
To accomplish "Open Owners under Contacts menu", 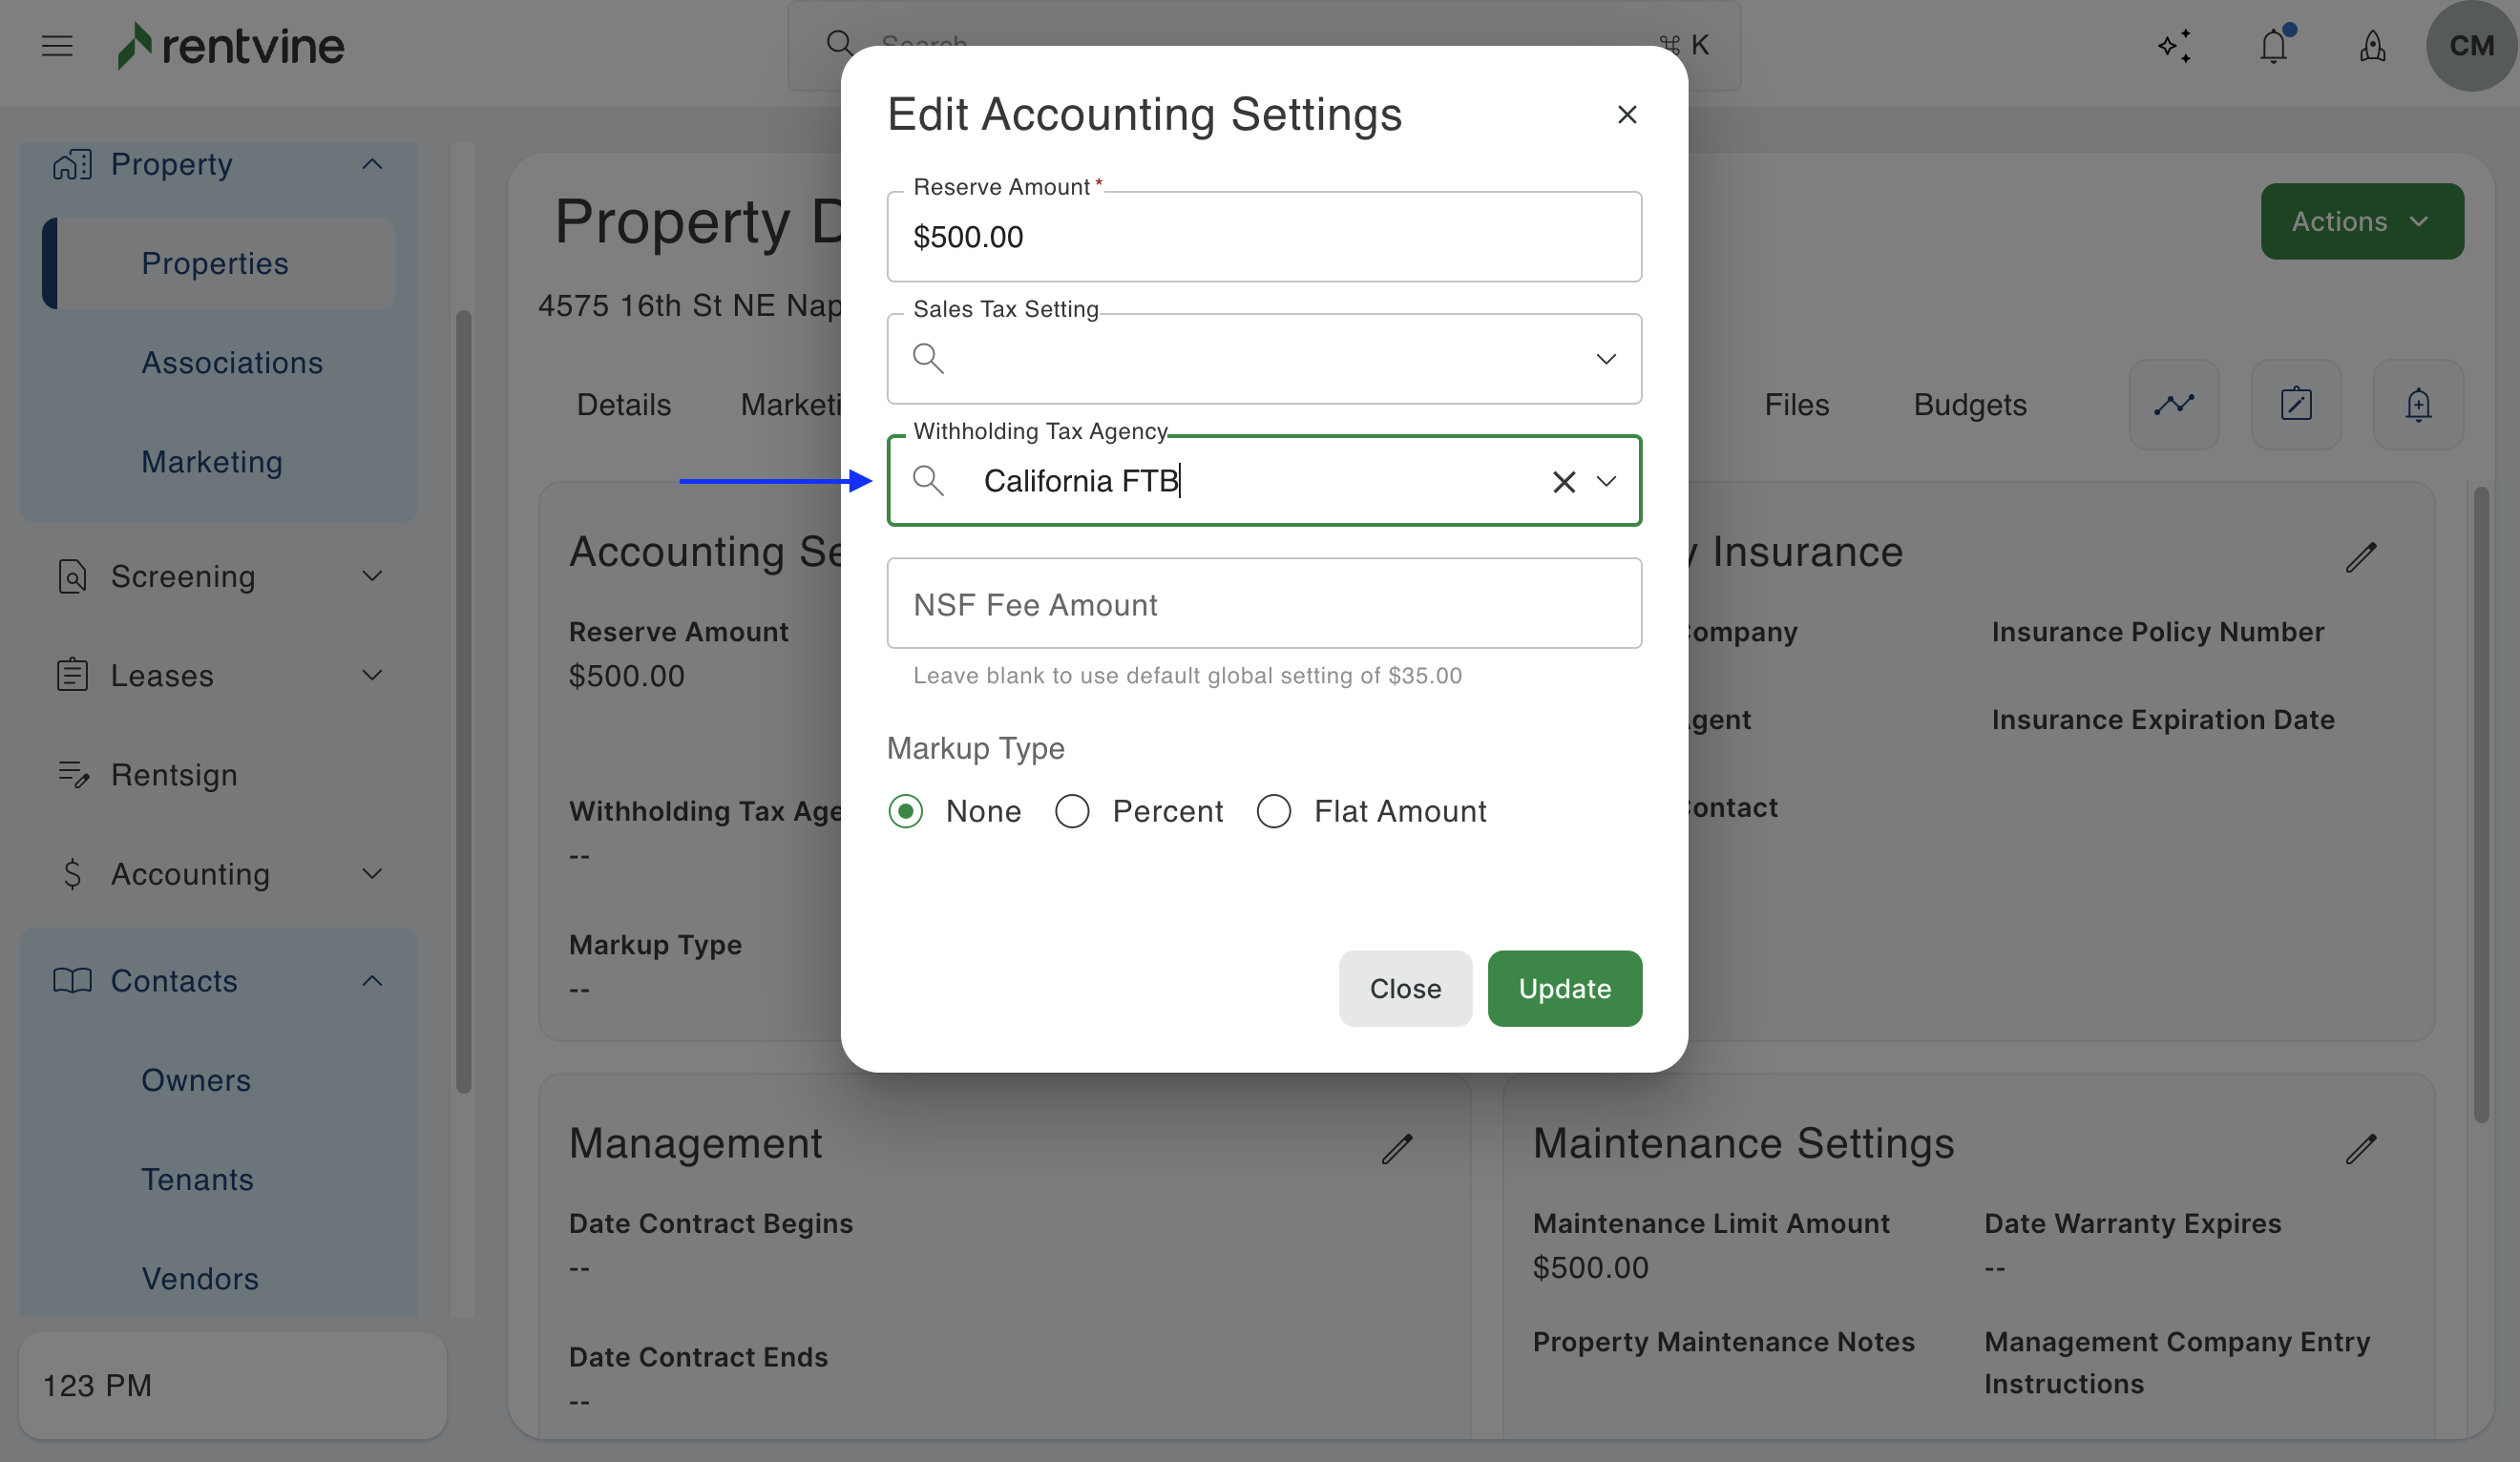I will [196, 1080].
